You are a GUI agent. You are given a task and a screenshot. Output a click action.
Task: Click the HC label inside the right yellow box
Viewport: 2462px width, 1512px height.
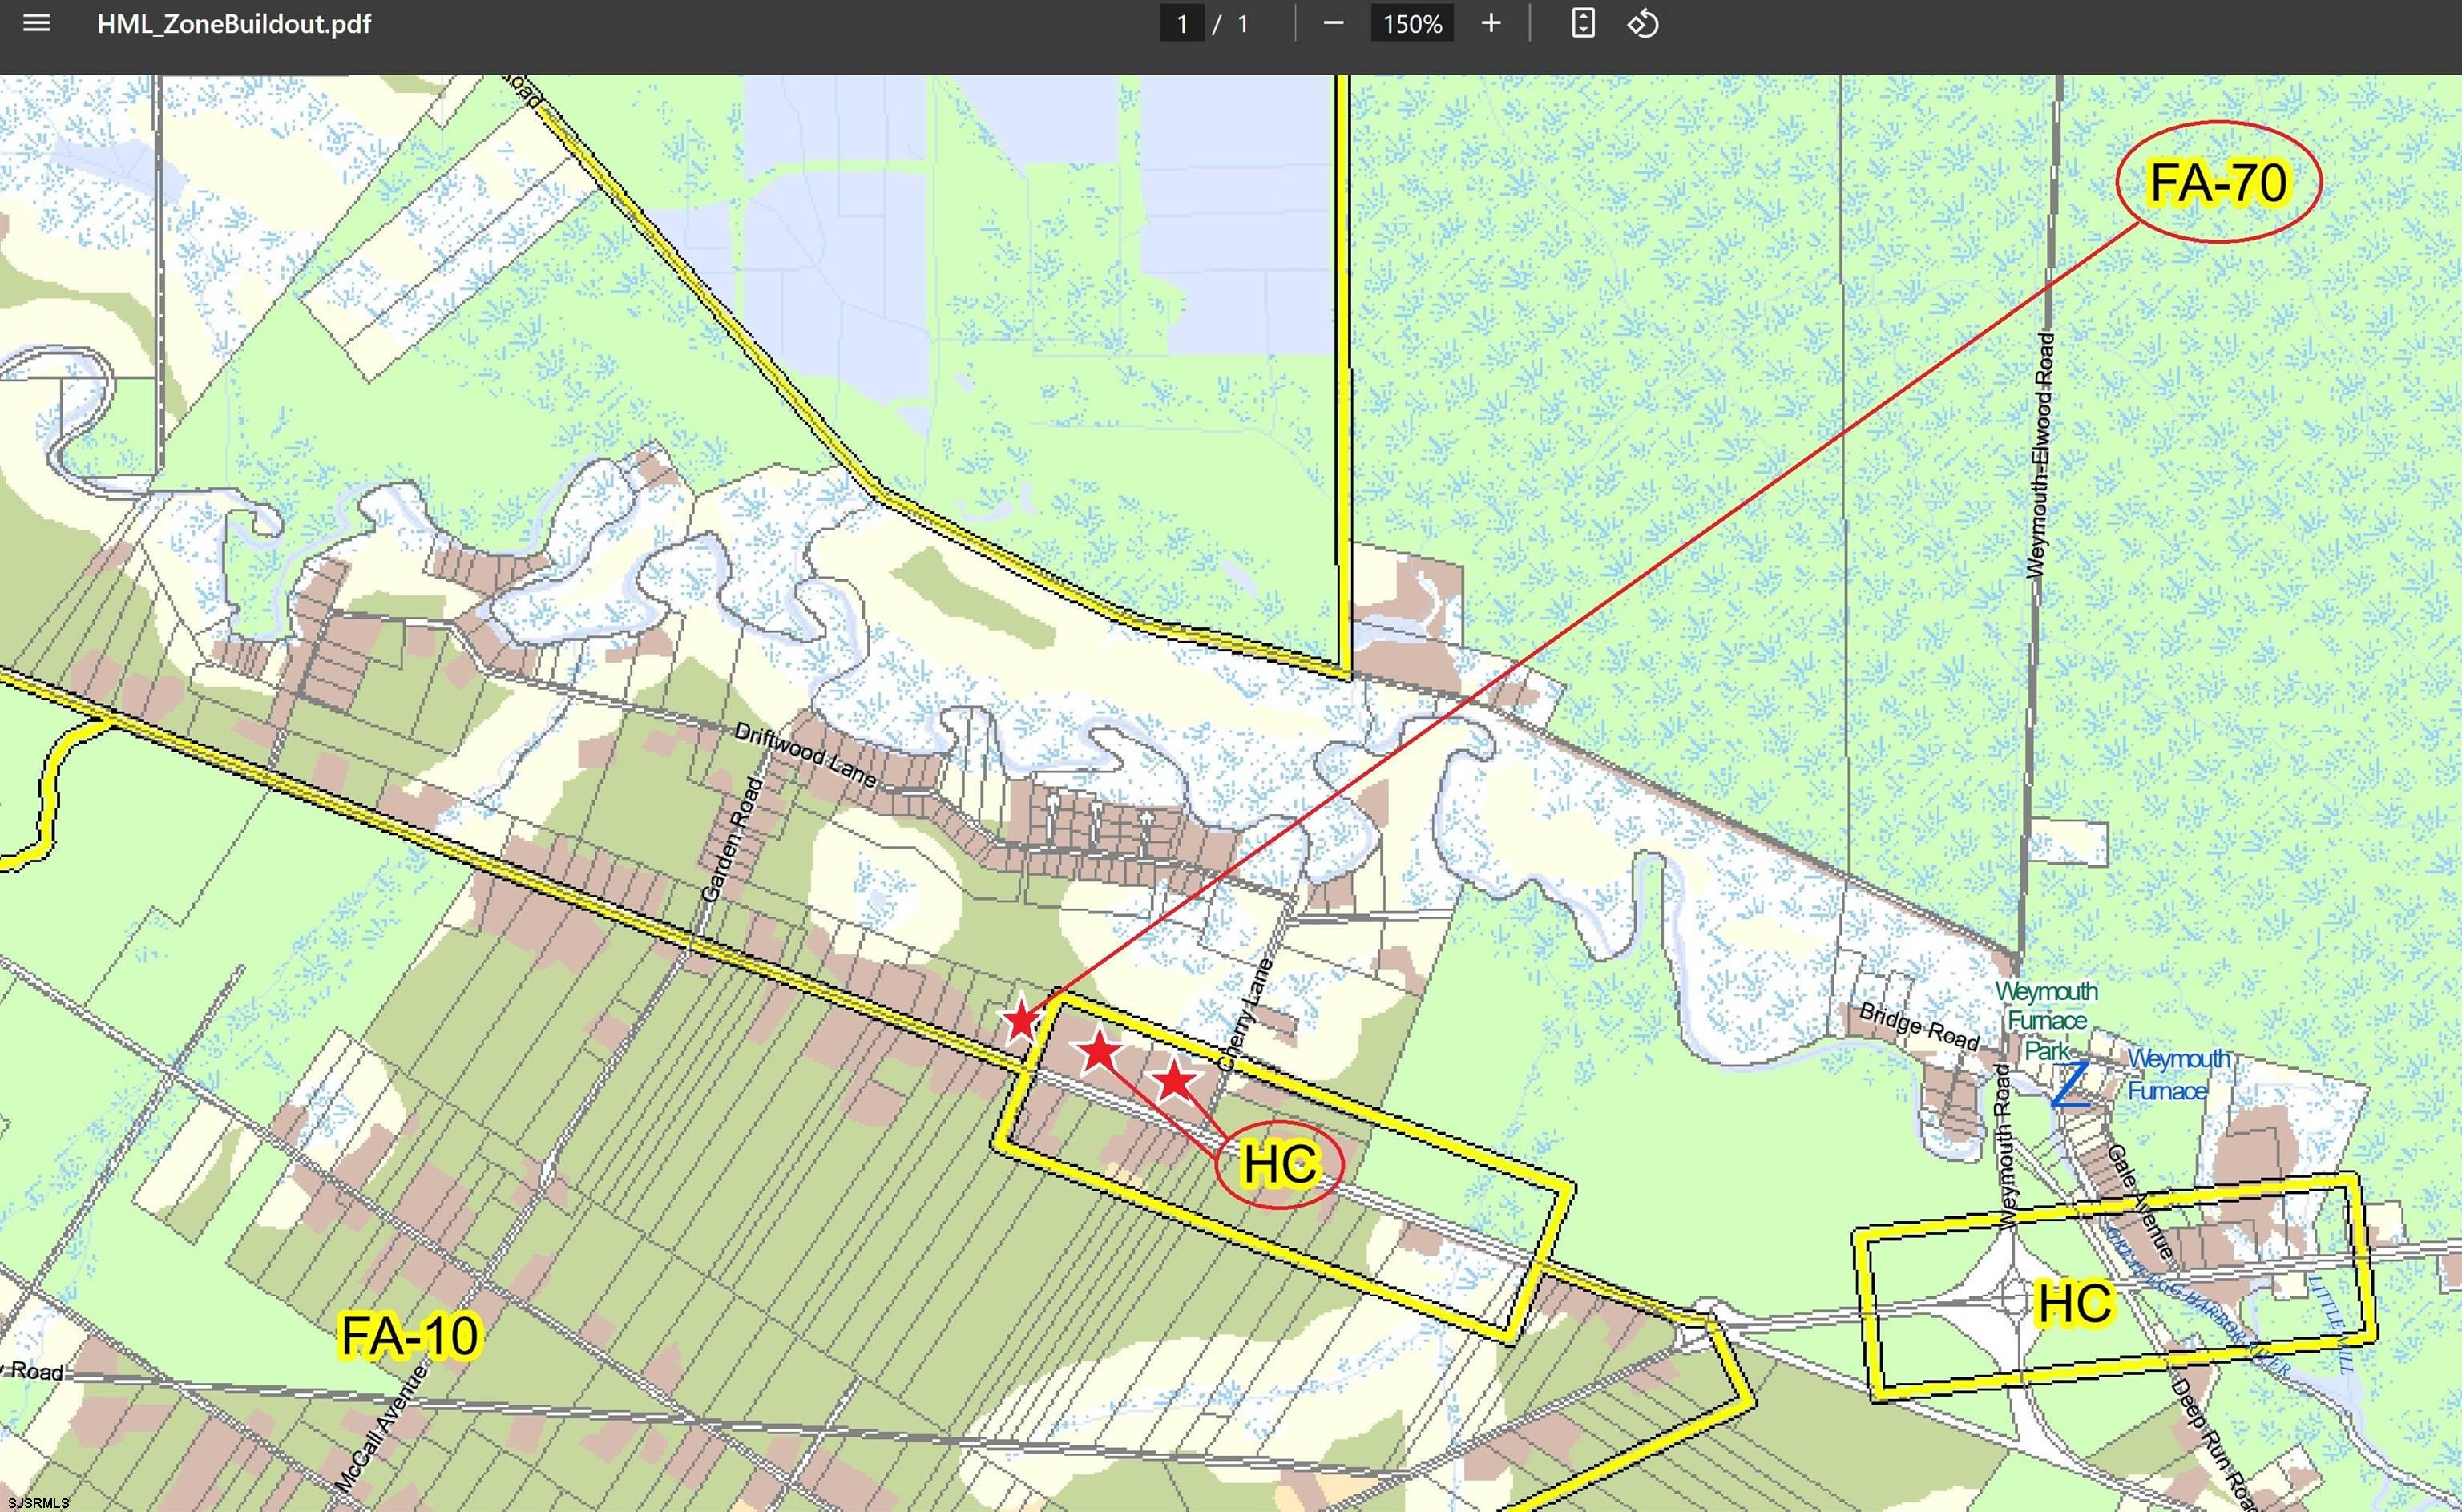(x=2075, y=1304)
